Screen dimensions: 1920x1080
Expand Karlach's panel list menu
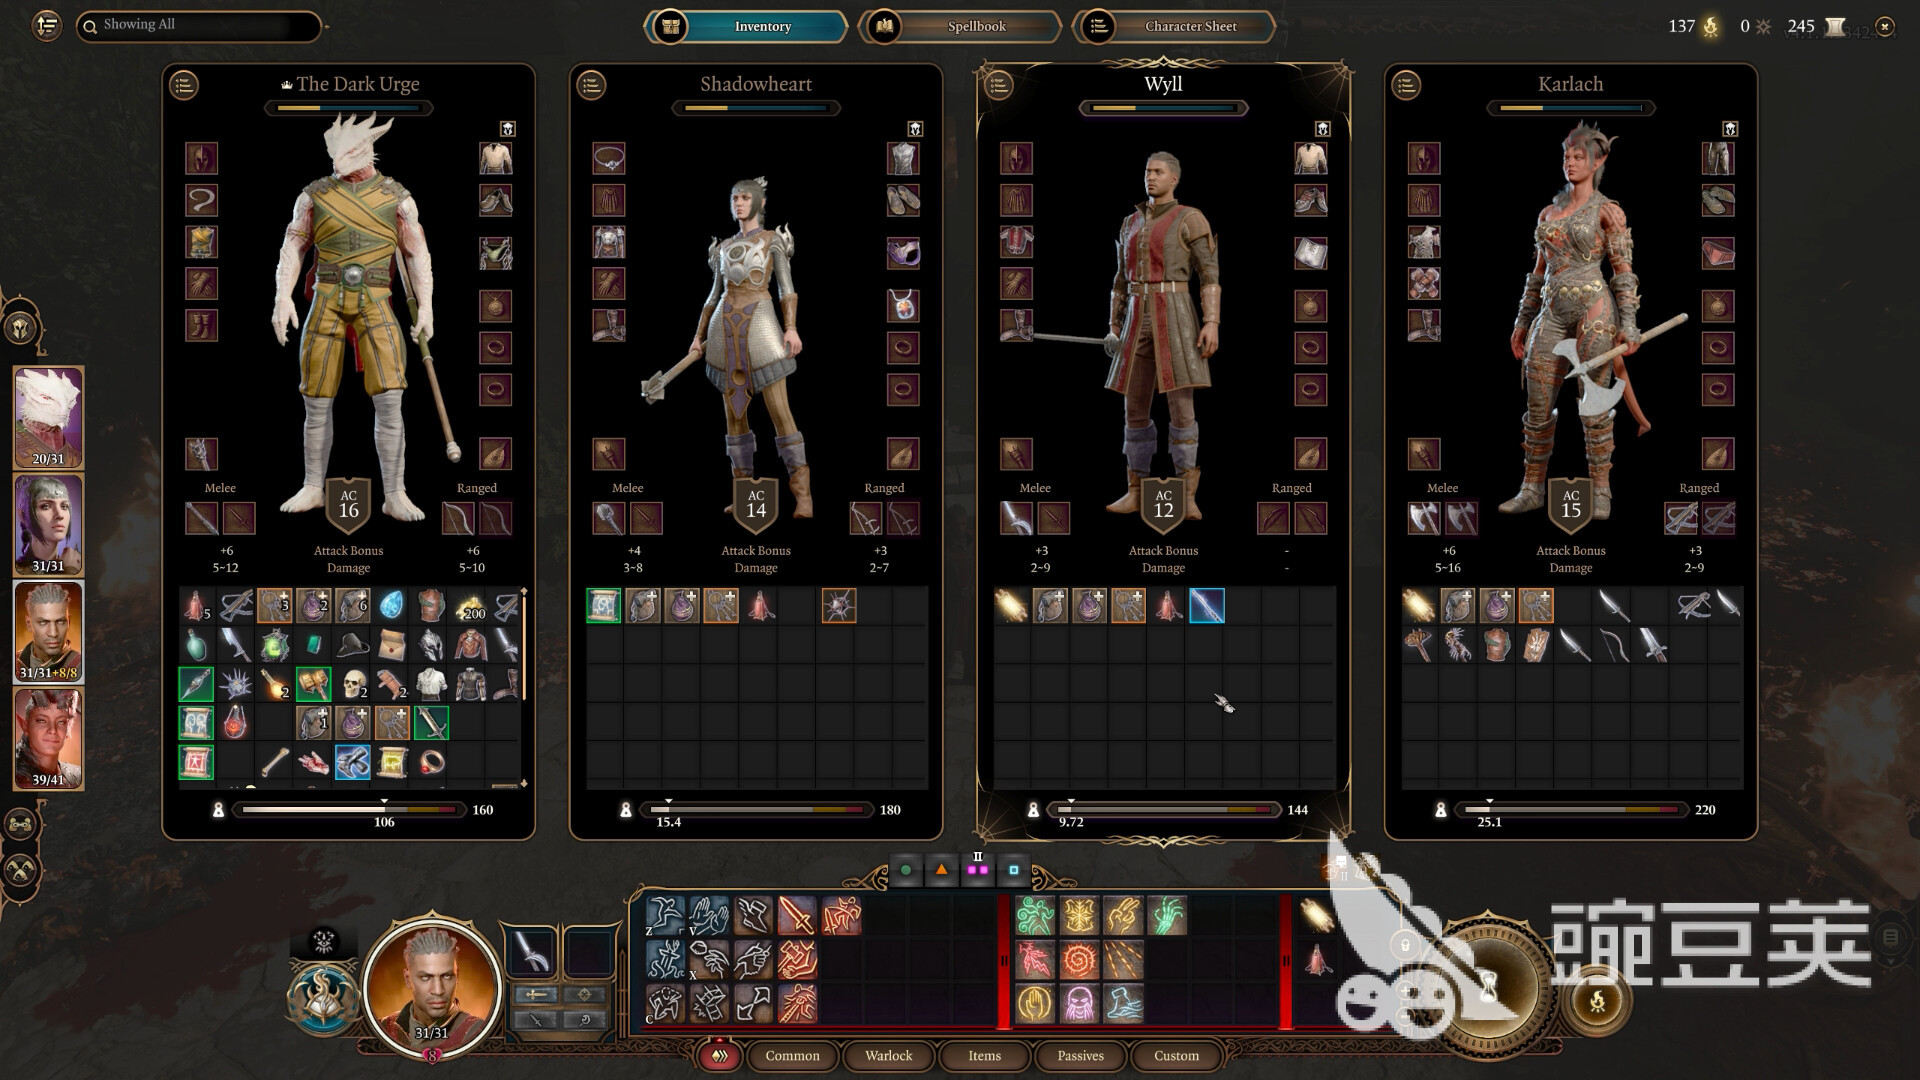[1406, 86]
